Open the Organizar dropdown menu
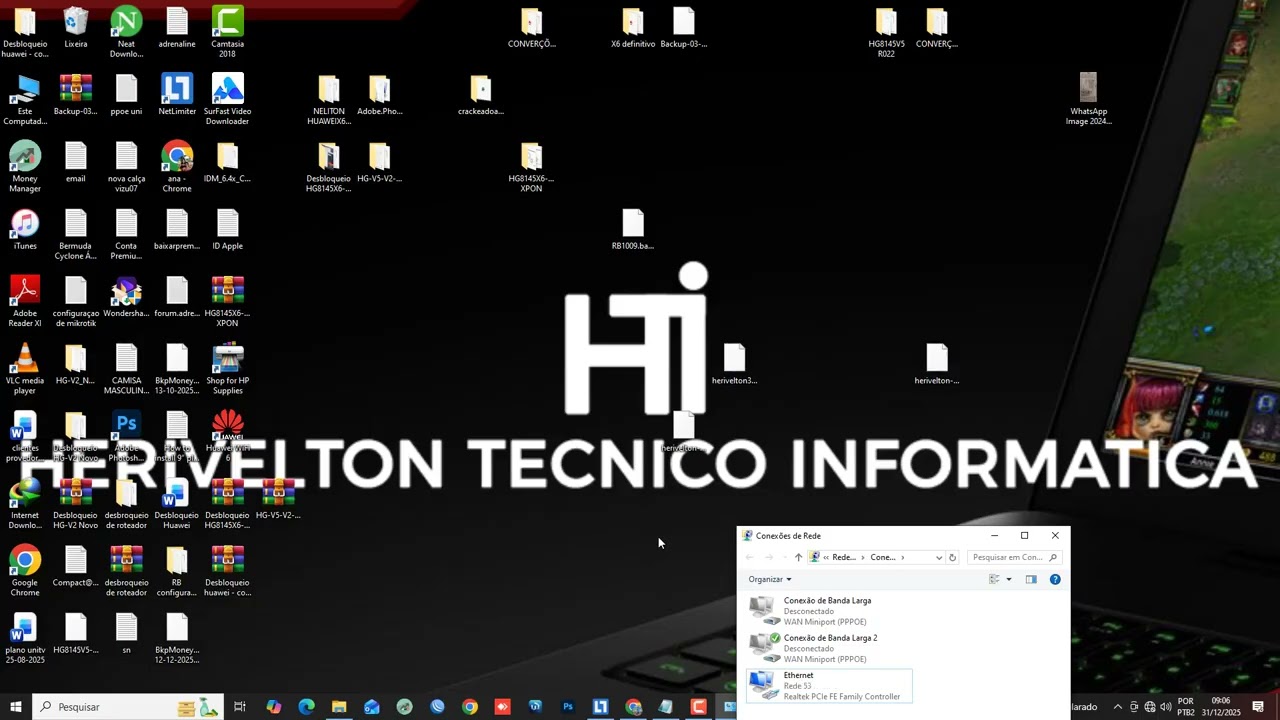The image size is (1280, 720). 770,579
